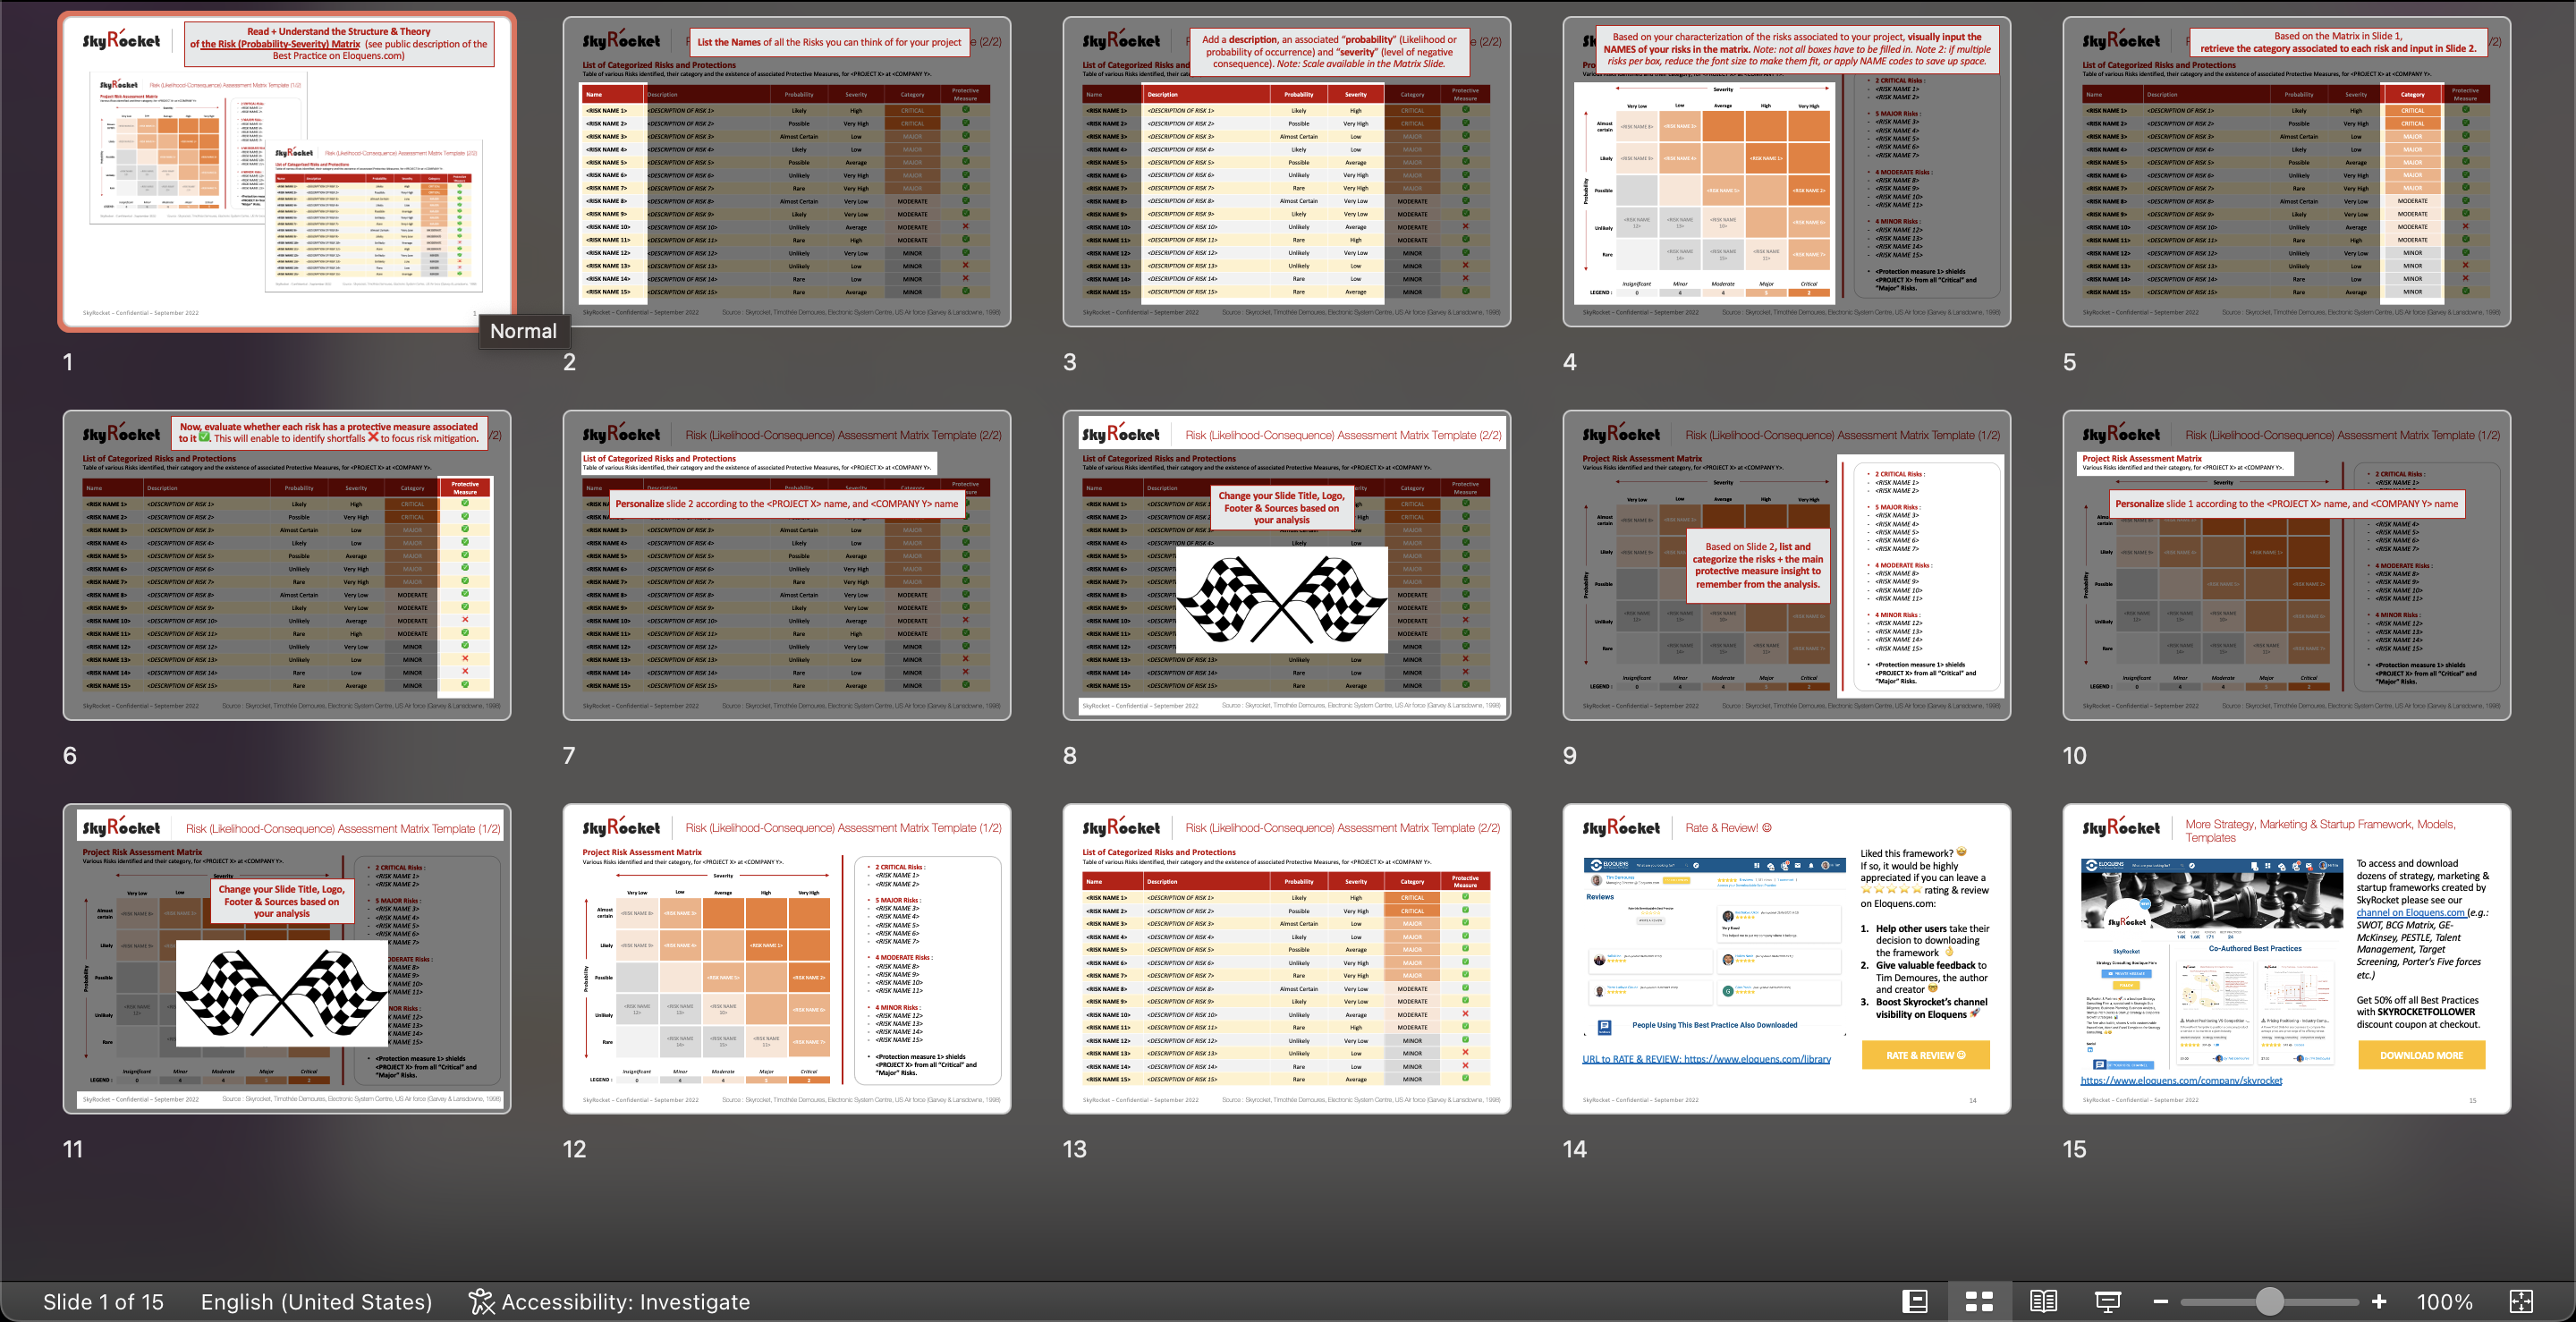Select slide 15 'More Strategy' thumbnail
This screenshot has width=2576, height=1322.
coord(2287,958)
